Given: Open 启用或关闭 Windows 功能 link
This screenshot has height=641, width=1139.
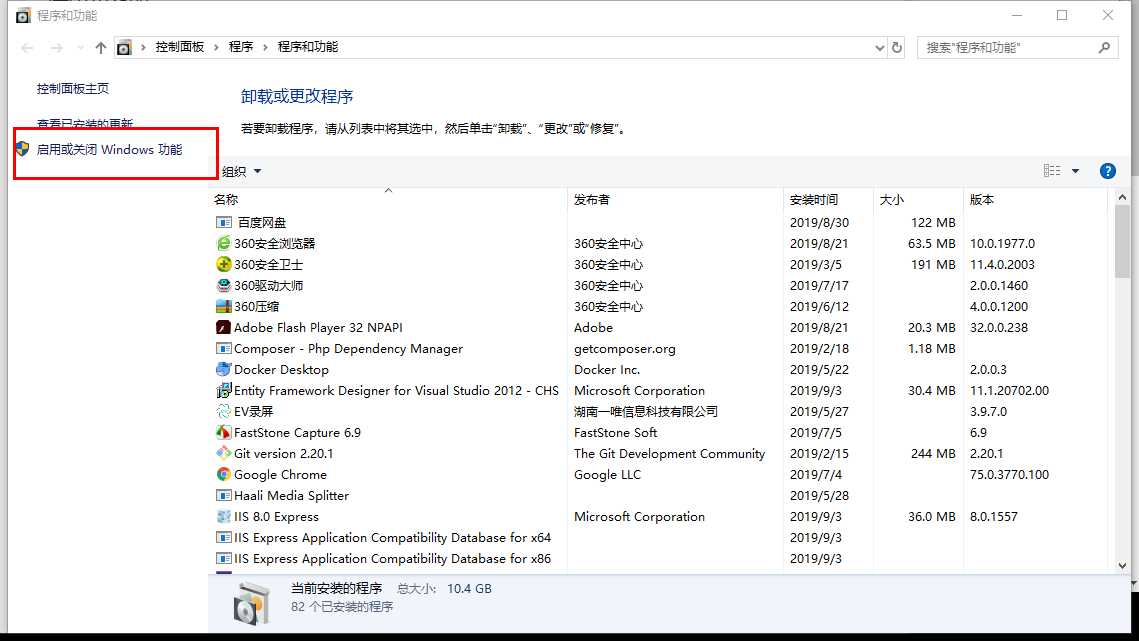Looking at the screenshot, I should [110, 150].
